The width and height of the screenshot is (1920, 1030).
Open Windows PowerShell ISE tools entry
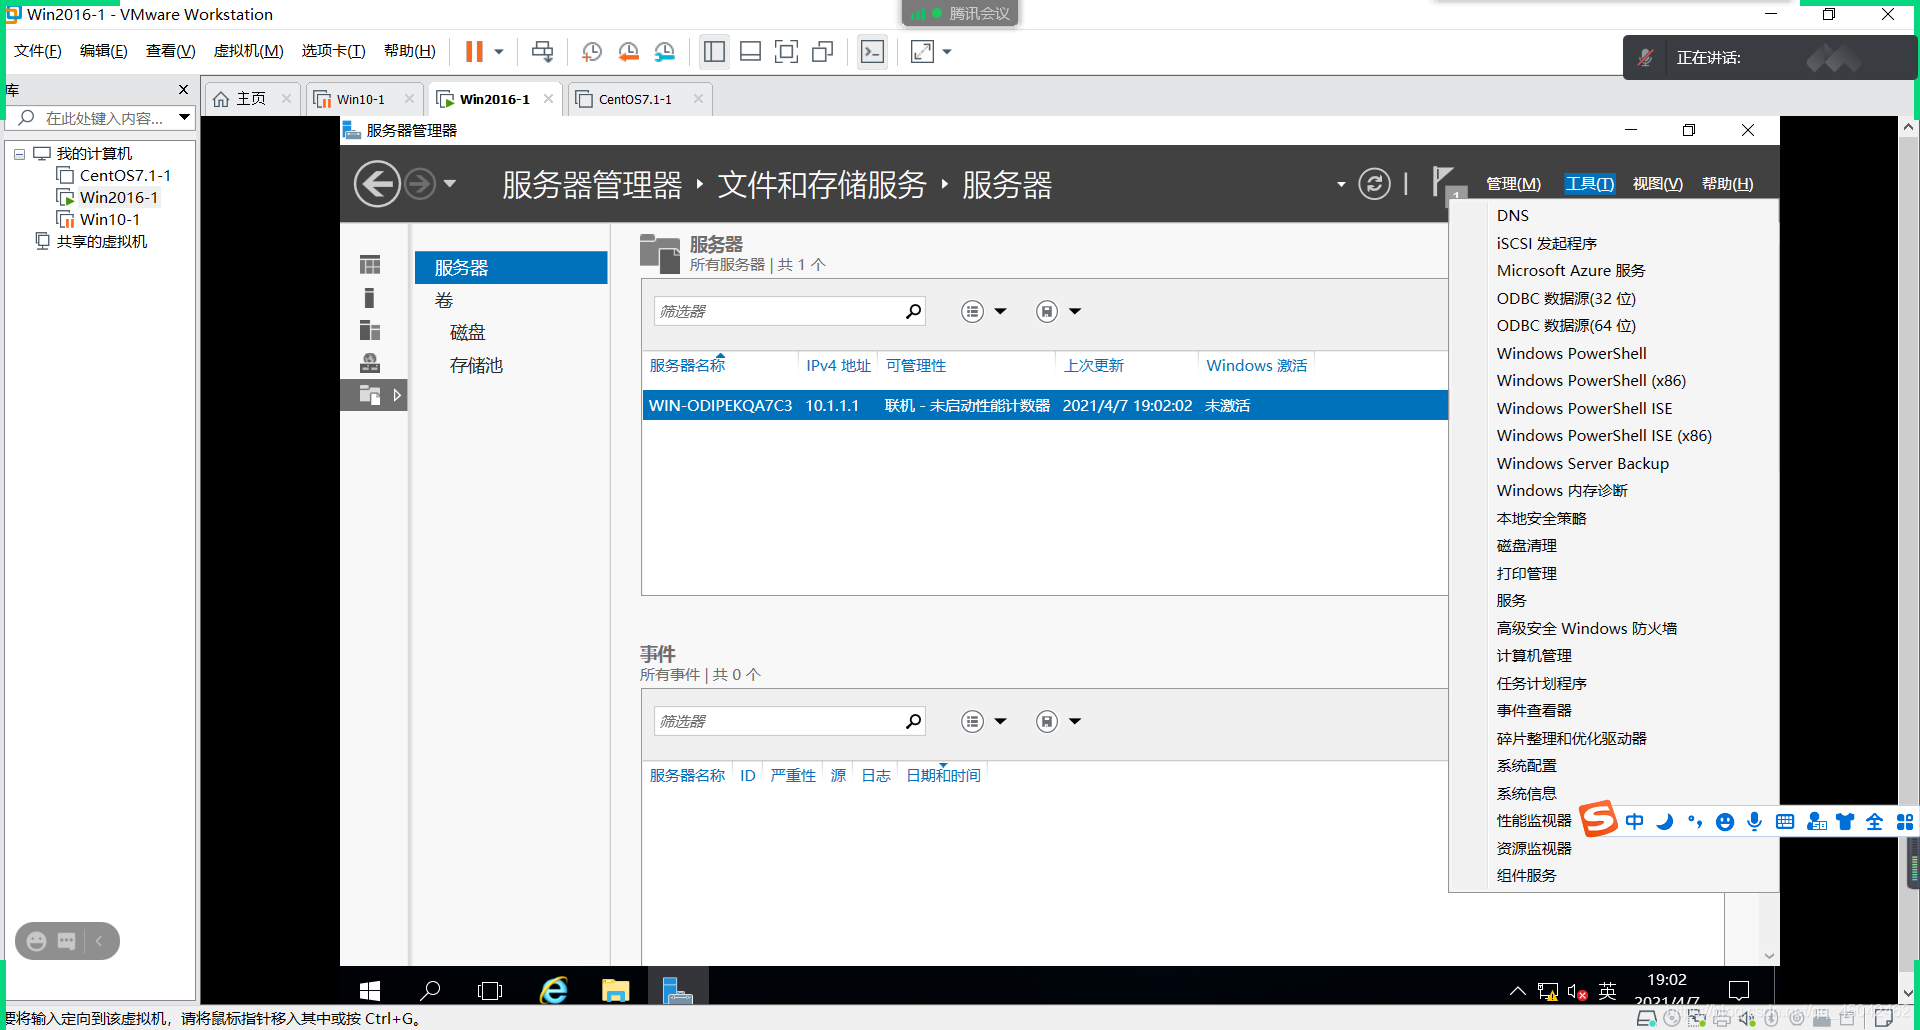point(1584,408)
